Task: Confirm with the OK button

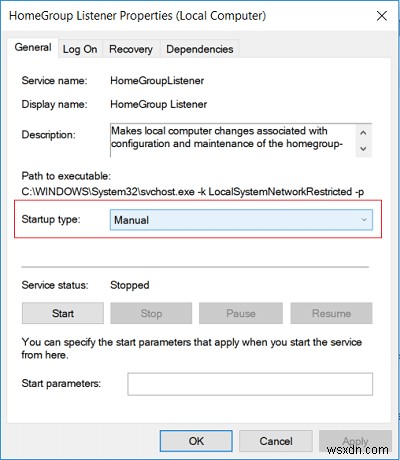Action: pos(196,441)
